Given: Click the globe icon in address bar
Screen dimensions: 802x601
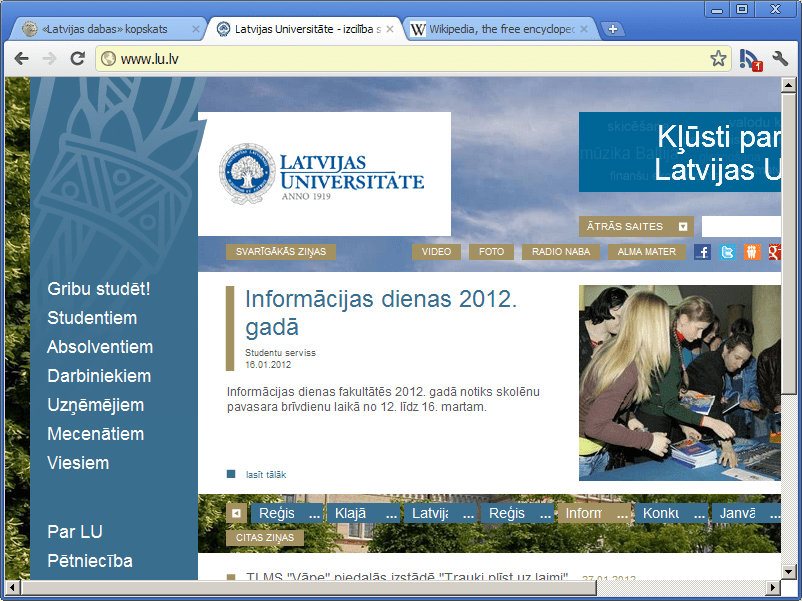Looking at the screenshot, I should coord(108,59).
